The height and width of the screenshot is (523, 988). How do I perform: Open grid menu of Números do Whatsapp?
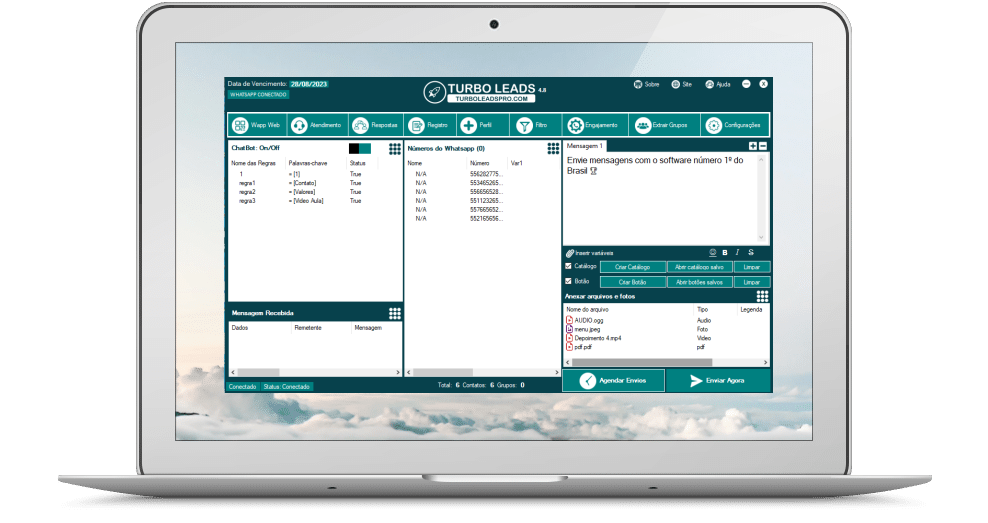552,148
